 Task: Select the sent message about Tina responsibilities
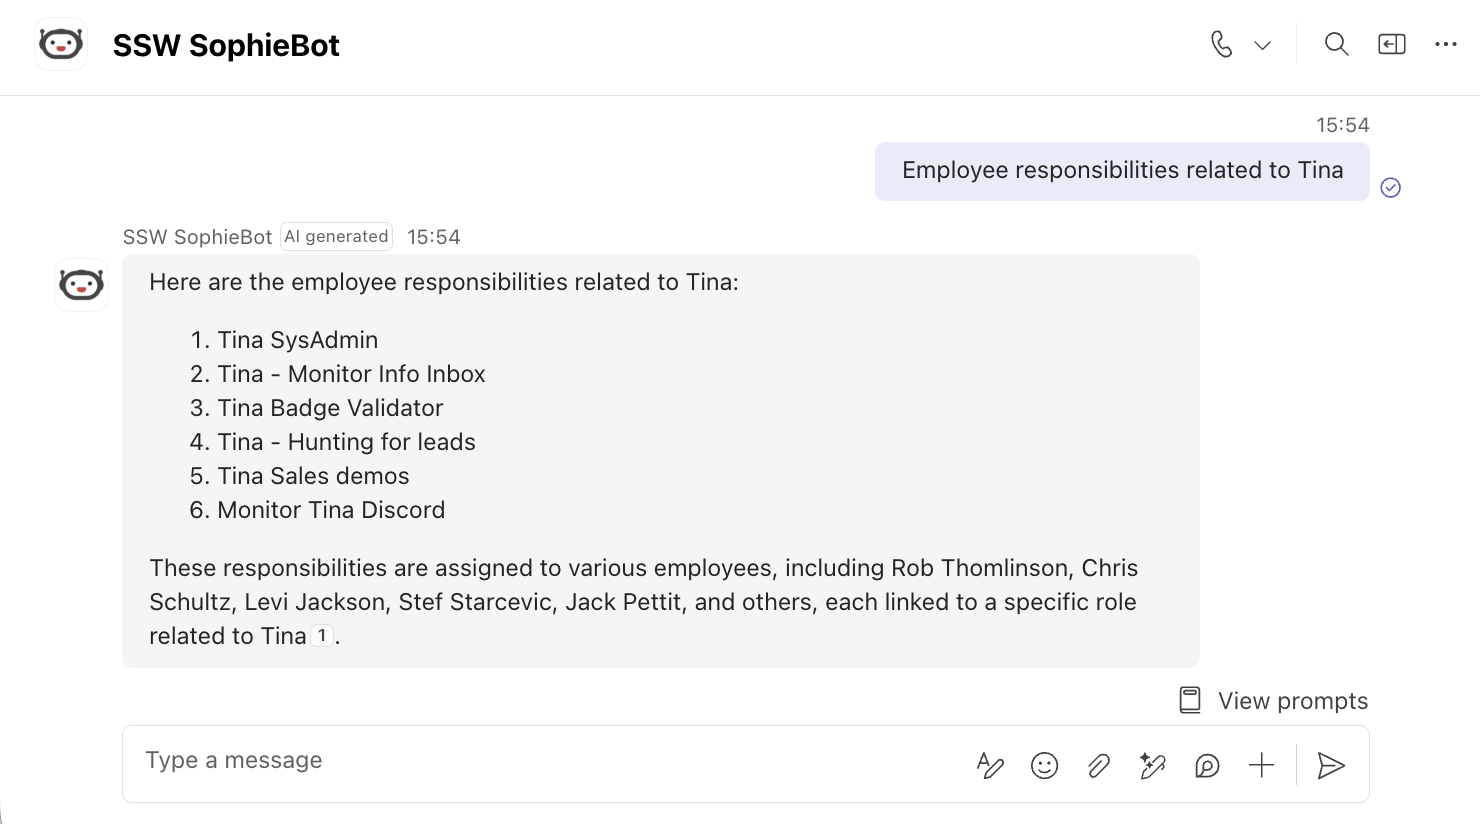pos(1122,171)
